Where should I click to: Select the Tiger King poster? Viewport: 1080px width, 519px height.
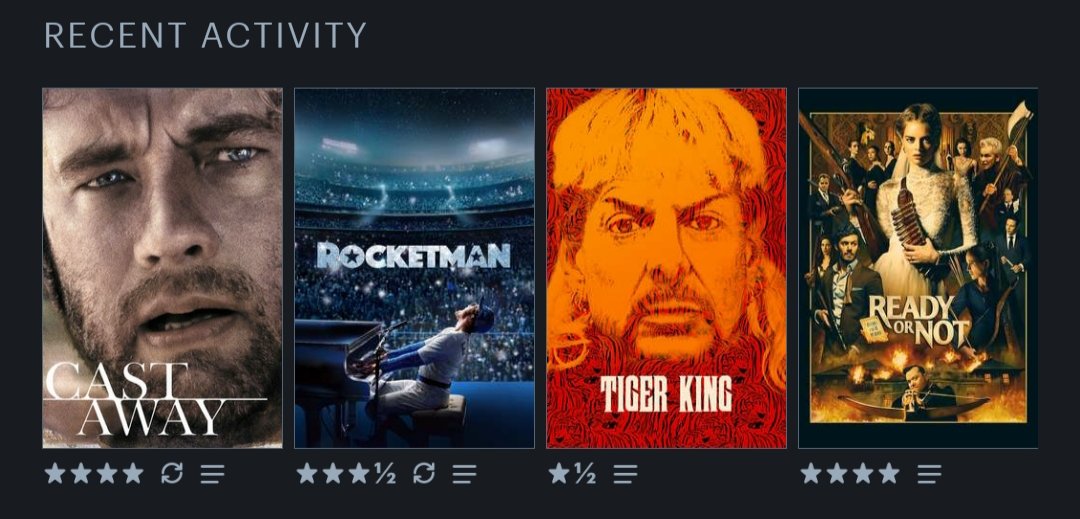pyautogui.click(x=666, y=268)
